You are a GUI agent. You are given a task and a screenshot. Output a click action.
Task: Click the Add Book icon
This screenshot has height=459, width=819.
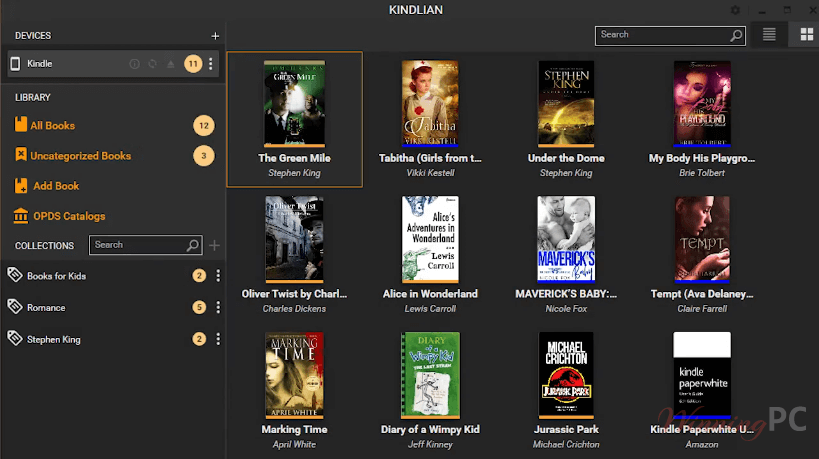(x=21, y=185)
